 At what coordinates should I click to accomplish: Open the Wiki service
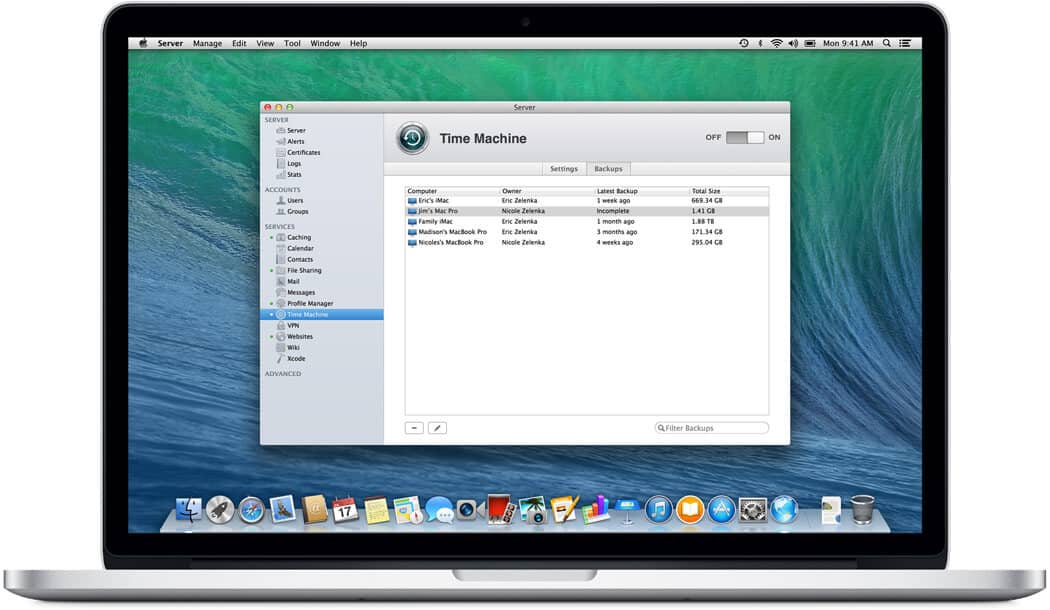tap(288, 348)
